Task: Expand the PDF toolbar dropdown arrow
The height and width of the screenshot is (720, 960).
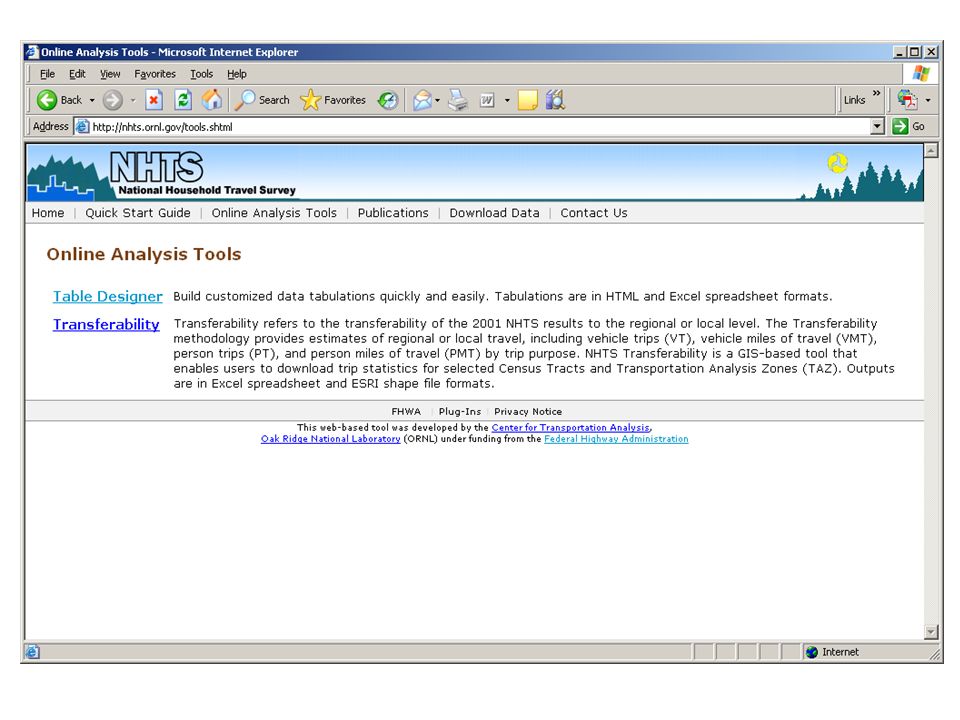Action: click(928, 100)
